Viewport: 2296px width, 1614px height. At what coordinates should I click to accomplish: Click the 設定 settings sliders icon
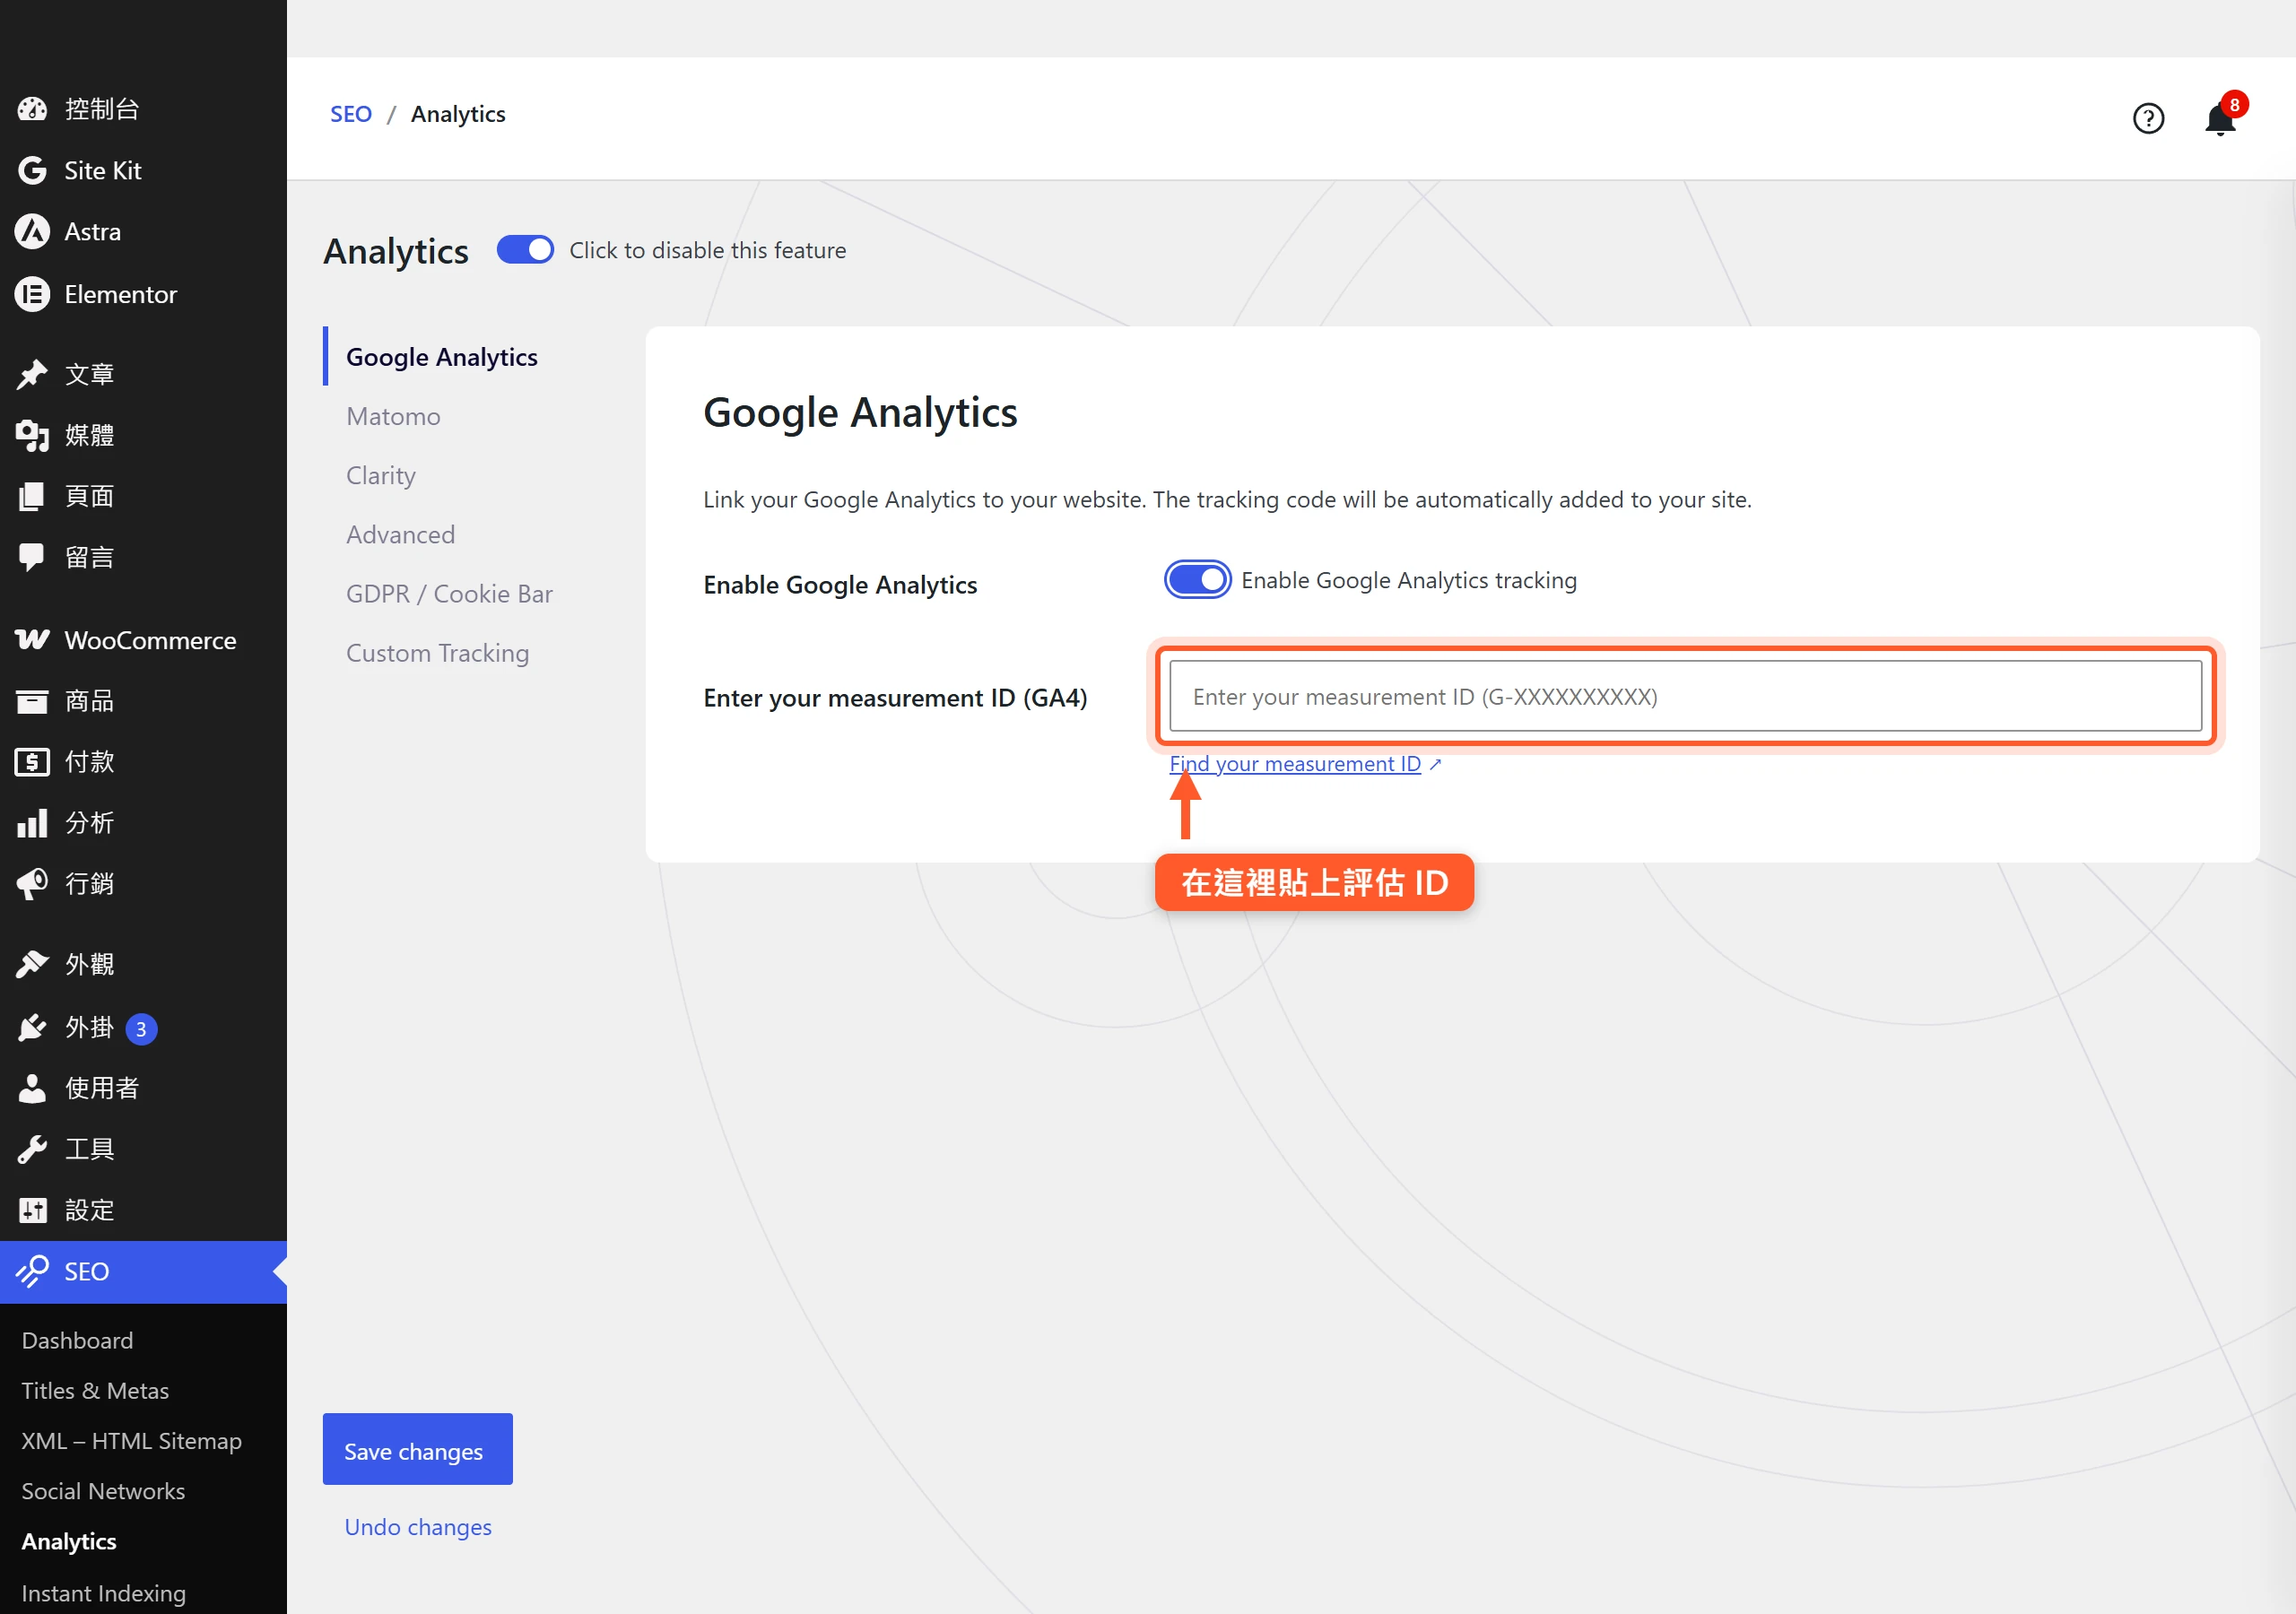click(32, 1211)
